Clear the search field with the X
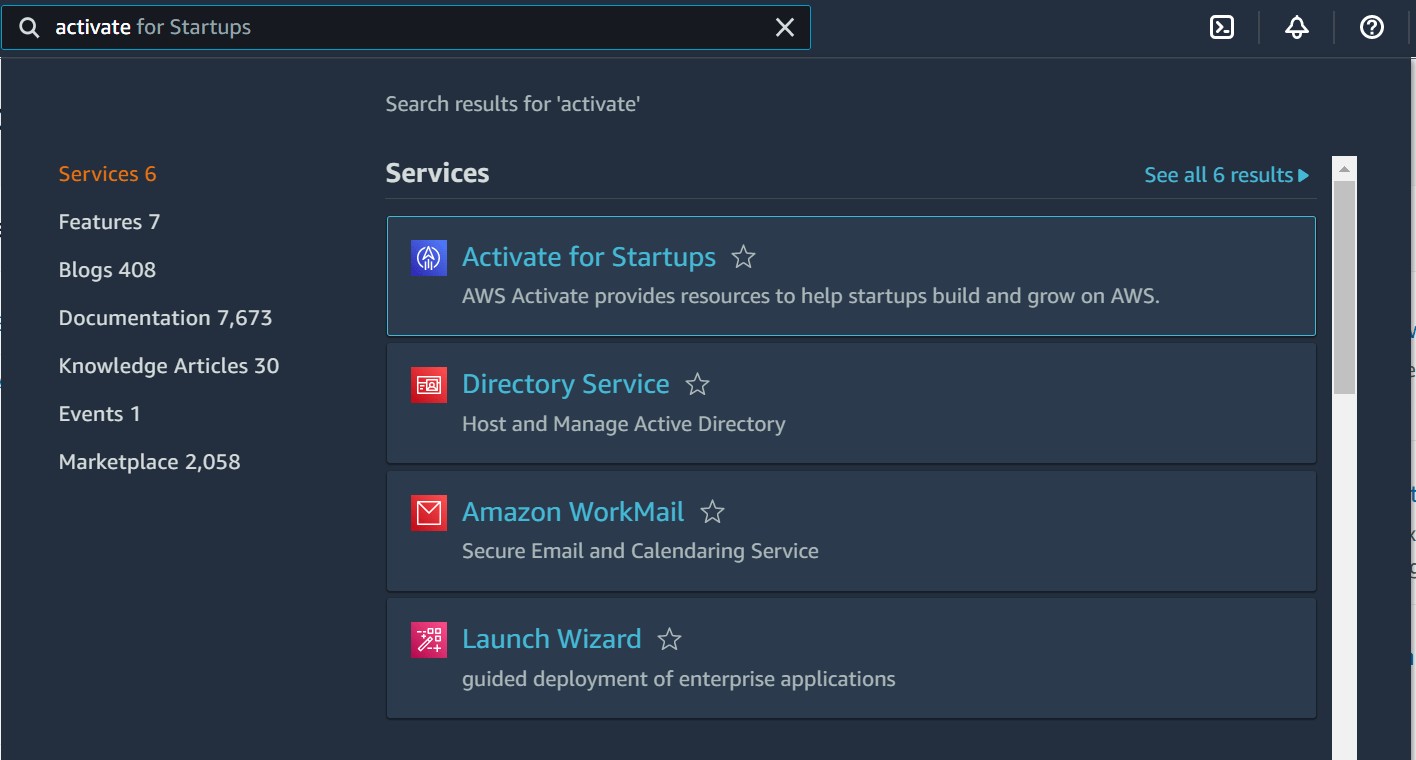1416x760 pixels. click(786, 27)
